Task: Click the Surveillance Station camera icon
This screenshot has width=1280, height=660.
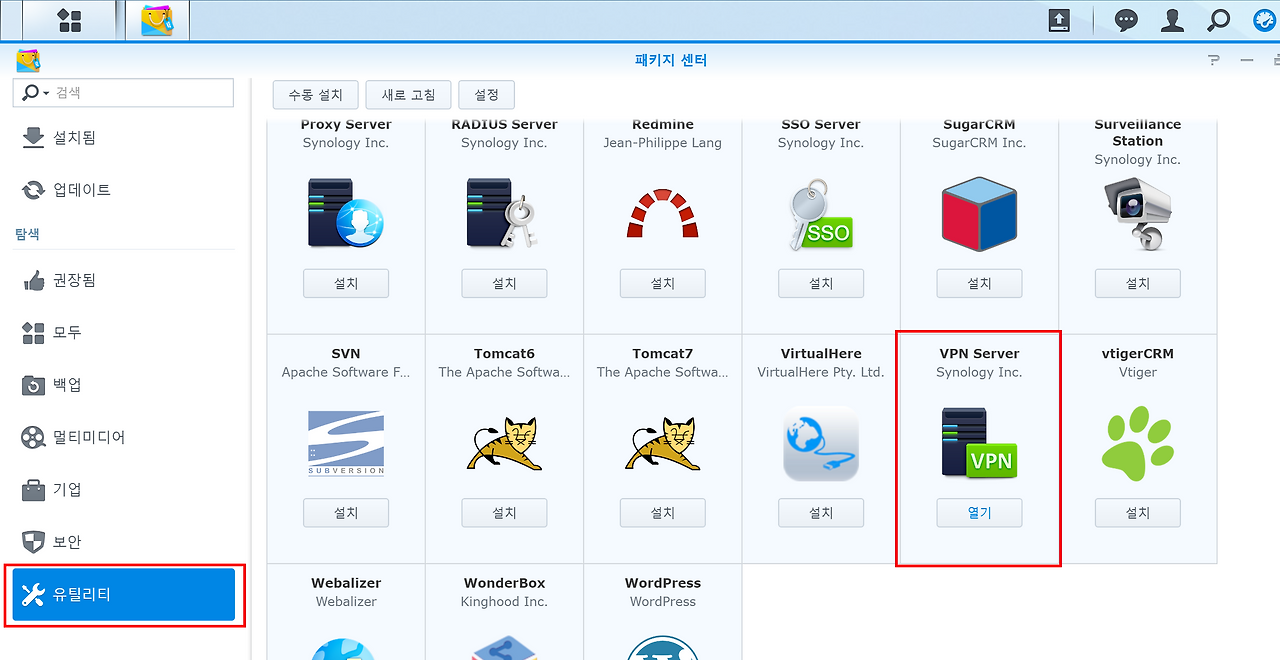Action: [x=1137, y=212]
